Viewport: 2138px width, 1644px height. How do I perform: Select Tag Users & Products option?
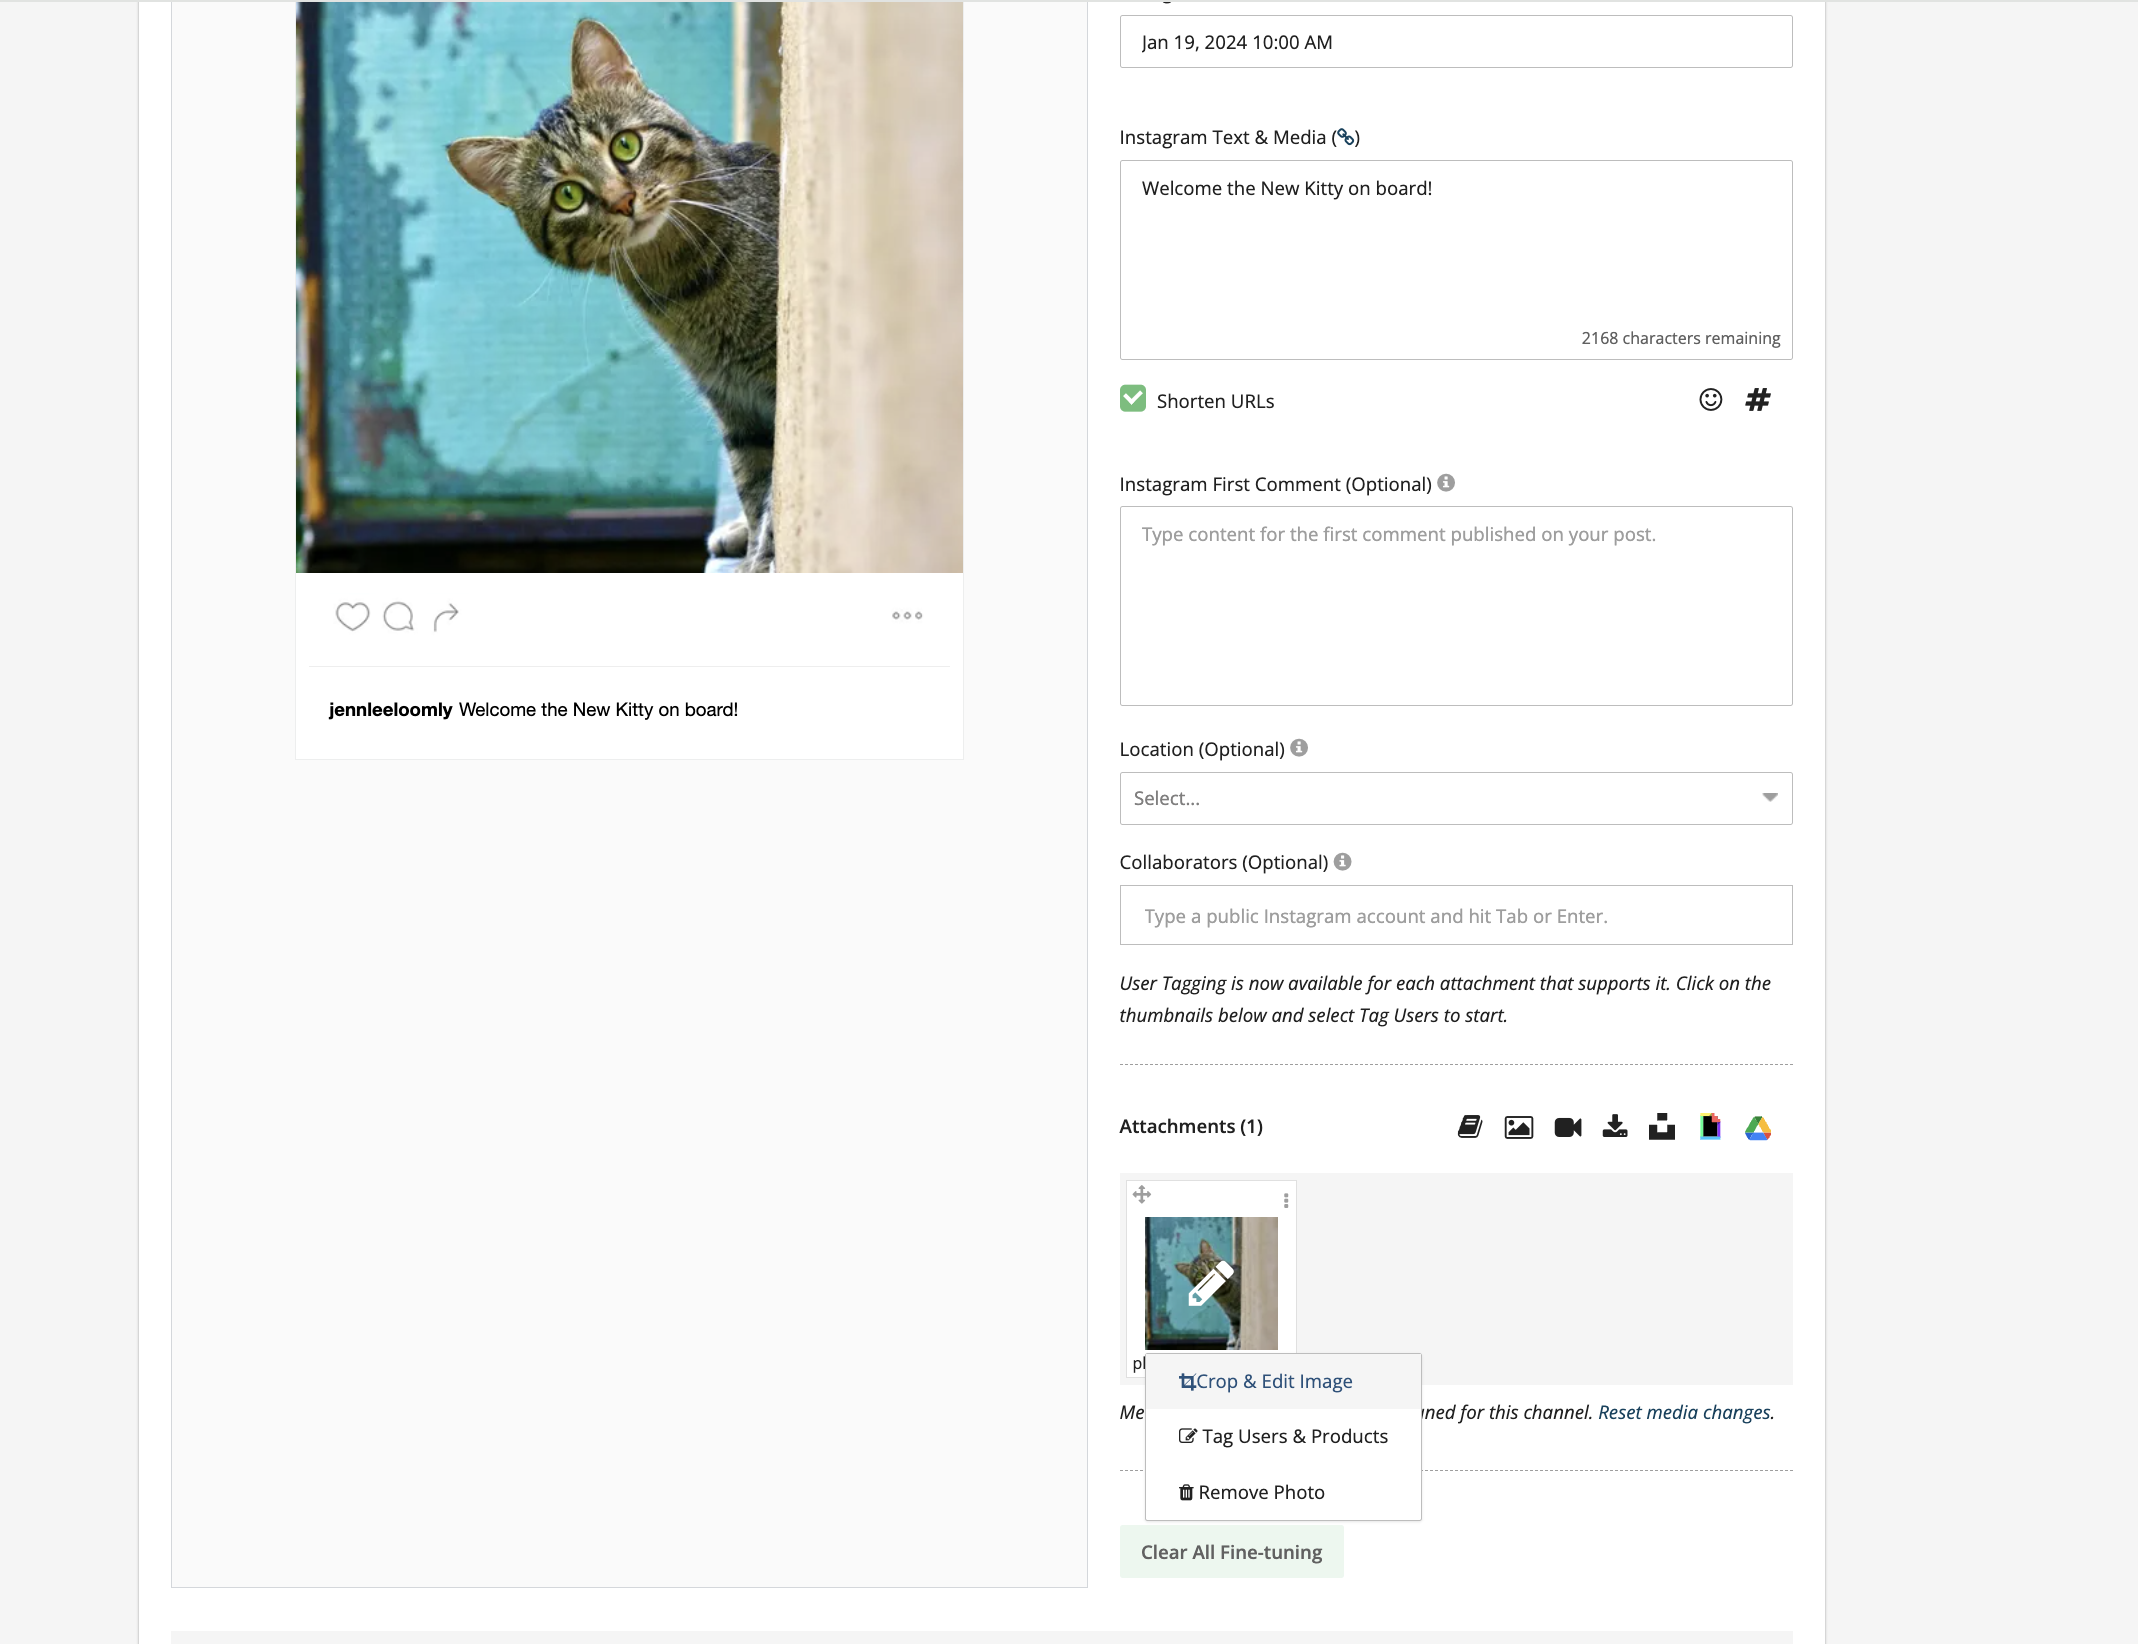(x=1283, y=1436)
